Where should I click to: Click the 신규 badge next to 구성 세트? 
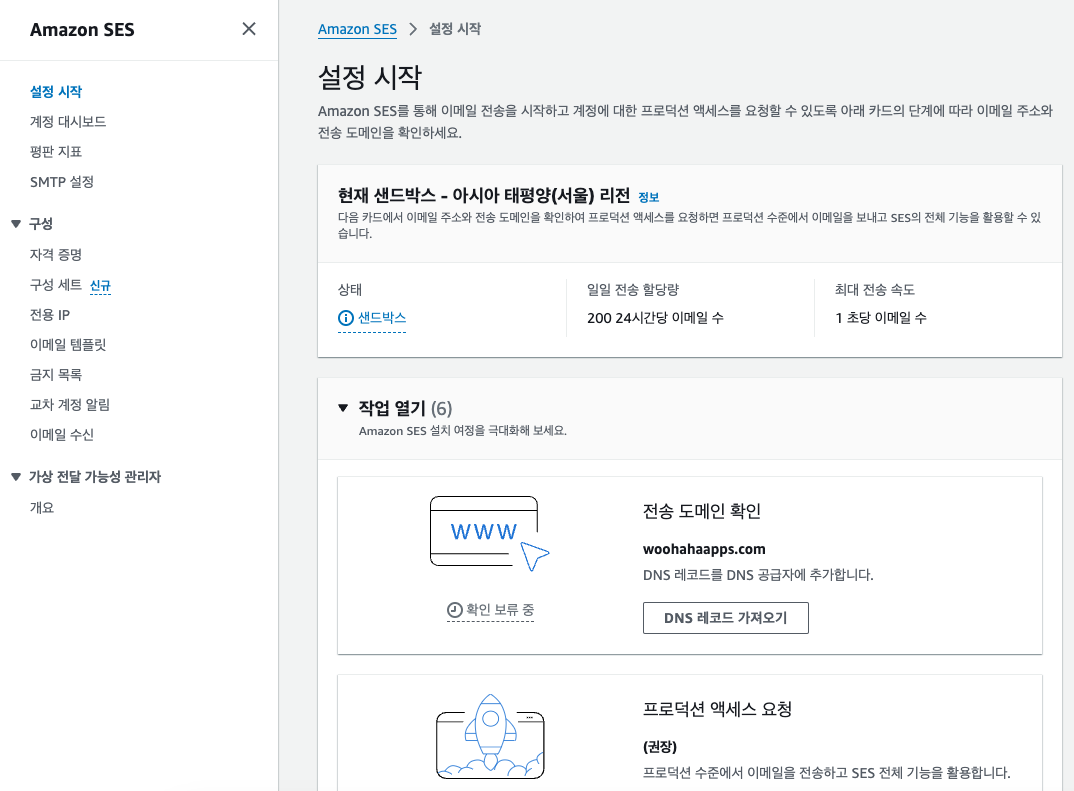pos(100,286)
